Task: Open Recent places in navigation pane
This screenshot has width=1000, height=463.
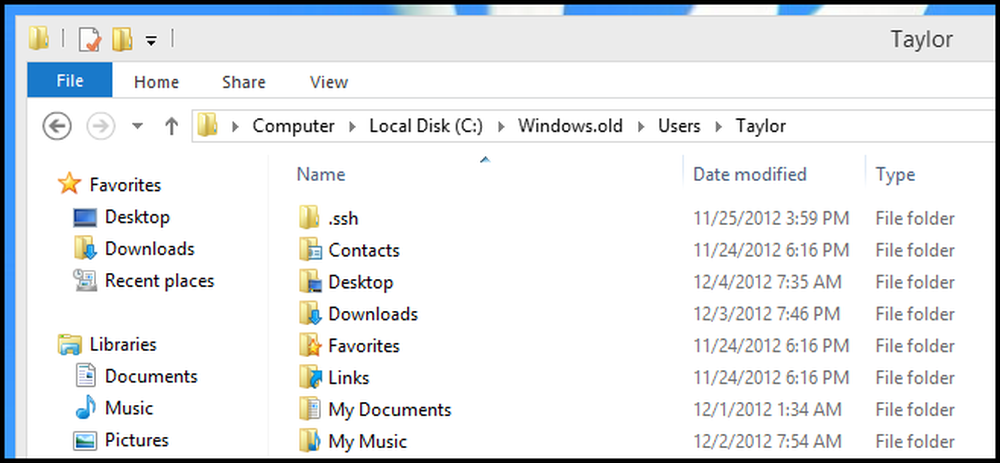Action: (x=159, y=281)
